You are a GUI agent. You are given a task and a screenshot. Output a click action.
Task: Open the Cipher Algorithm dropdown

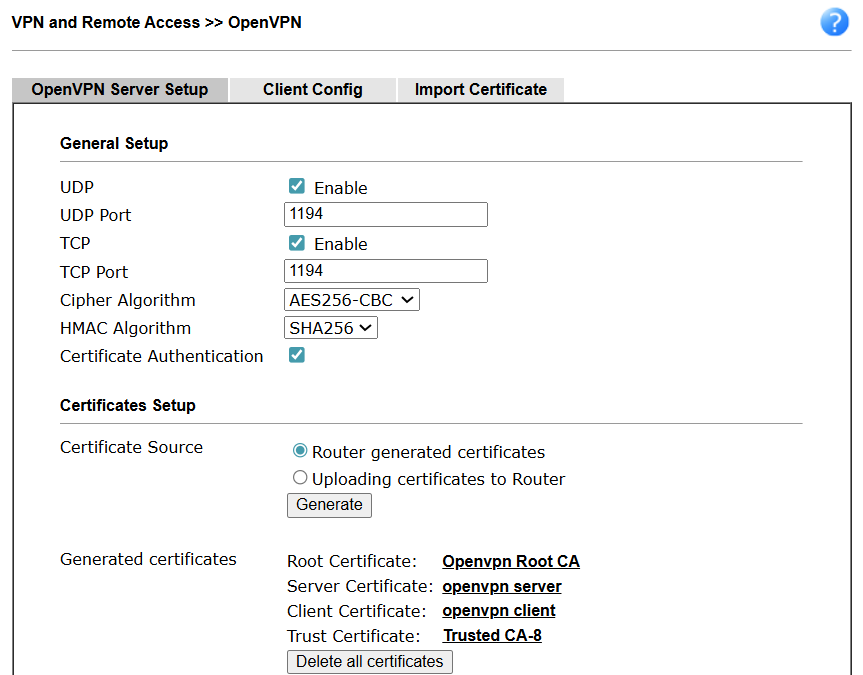pos(352,300)
